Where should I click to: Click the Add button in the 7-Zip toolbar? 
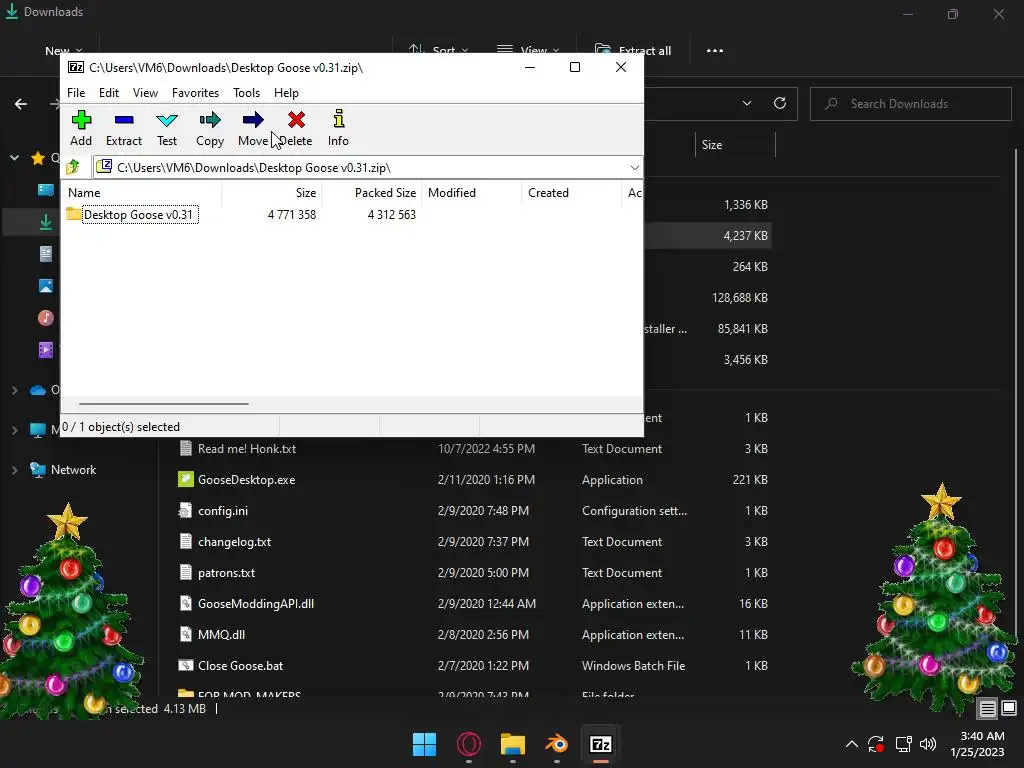(81, 128)
